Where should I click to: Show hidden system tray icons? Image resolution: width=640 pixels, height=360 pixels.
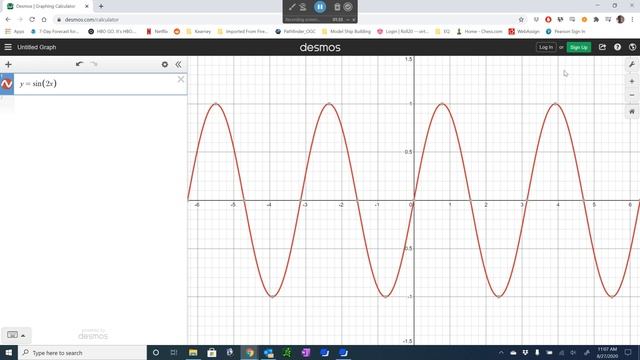pyautogui.click(x=501, y=353)
